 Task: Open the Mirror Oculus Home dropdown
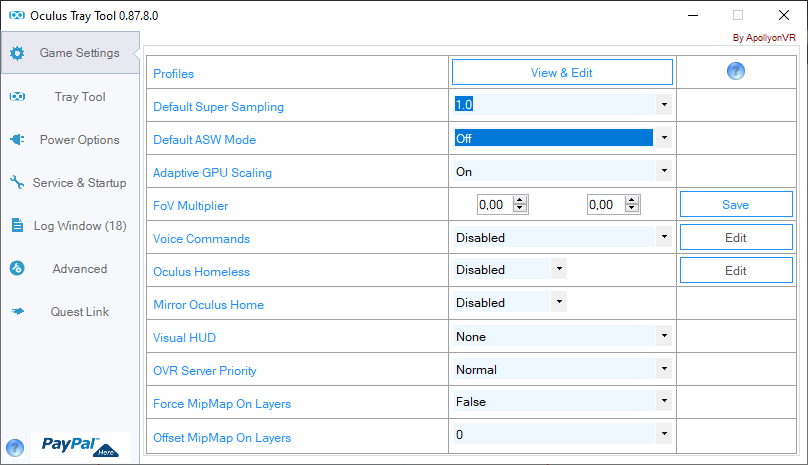pyautogui.click(x=559, y=302)
